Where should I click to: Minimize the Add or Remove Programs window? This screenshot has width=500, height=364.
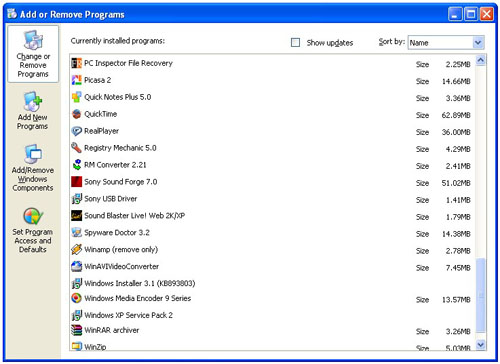click(x=455, y=14)
